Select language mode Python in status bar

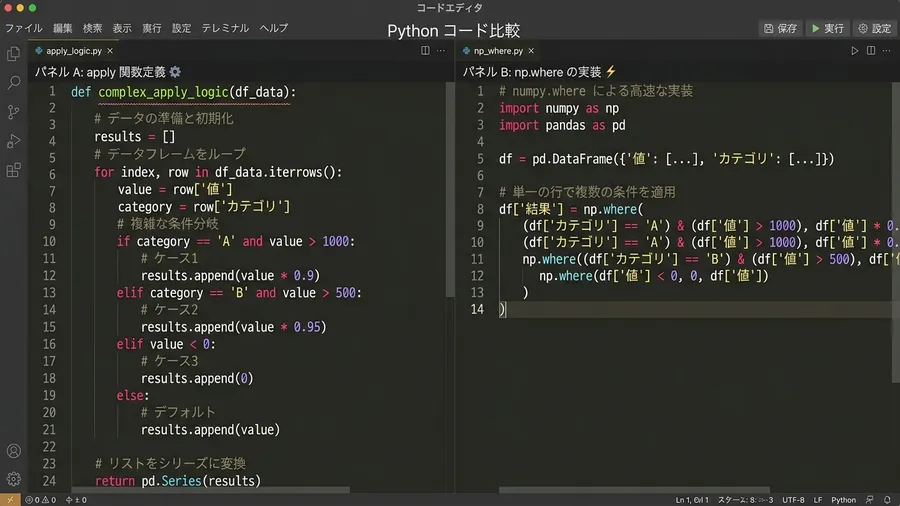[843, 500]
